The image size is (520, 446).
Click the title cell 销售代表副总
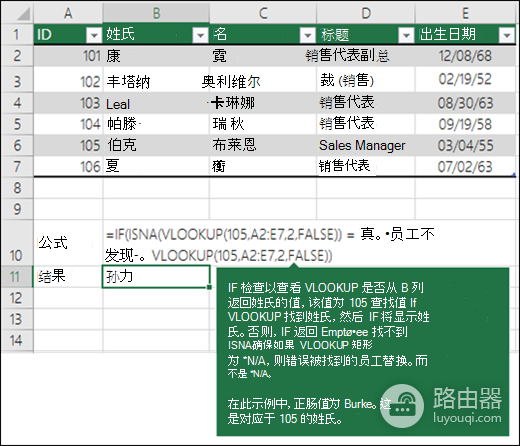click(366, 56)
